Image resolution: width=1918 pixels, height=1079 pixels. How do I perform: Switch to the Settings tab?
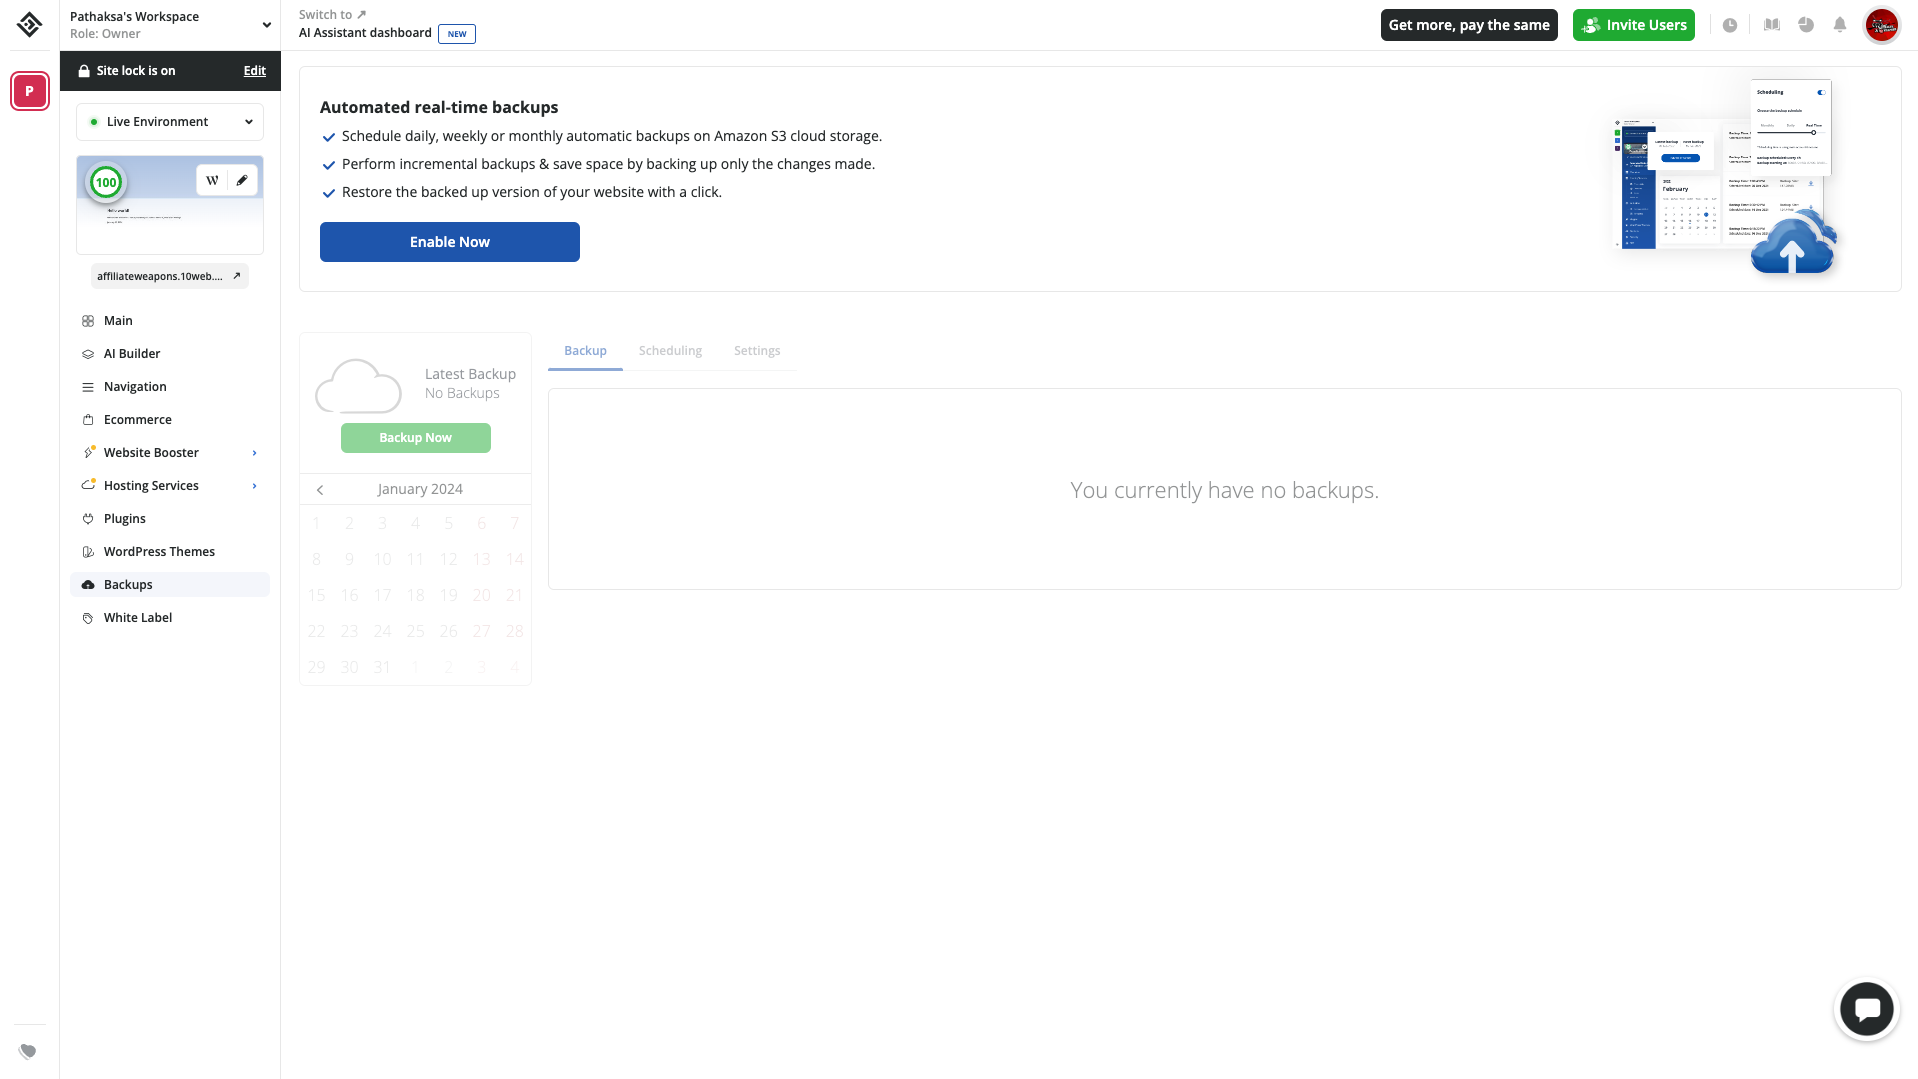click(x=756, y=351)
